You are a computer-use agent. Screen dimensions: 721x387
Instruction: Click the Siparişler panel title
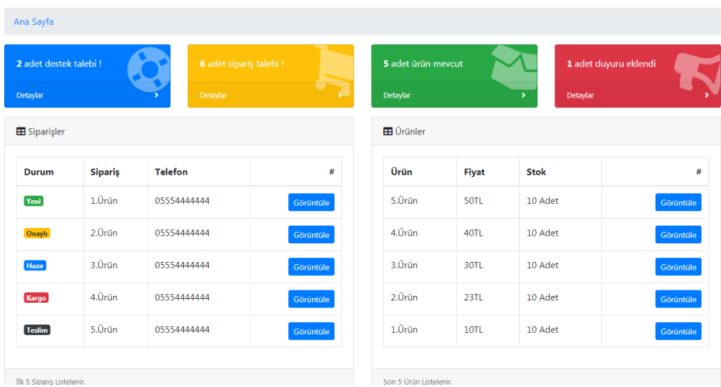pyautogui.click(x=46, y=131)
